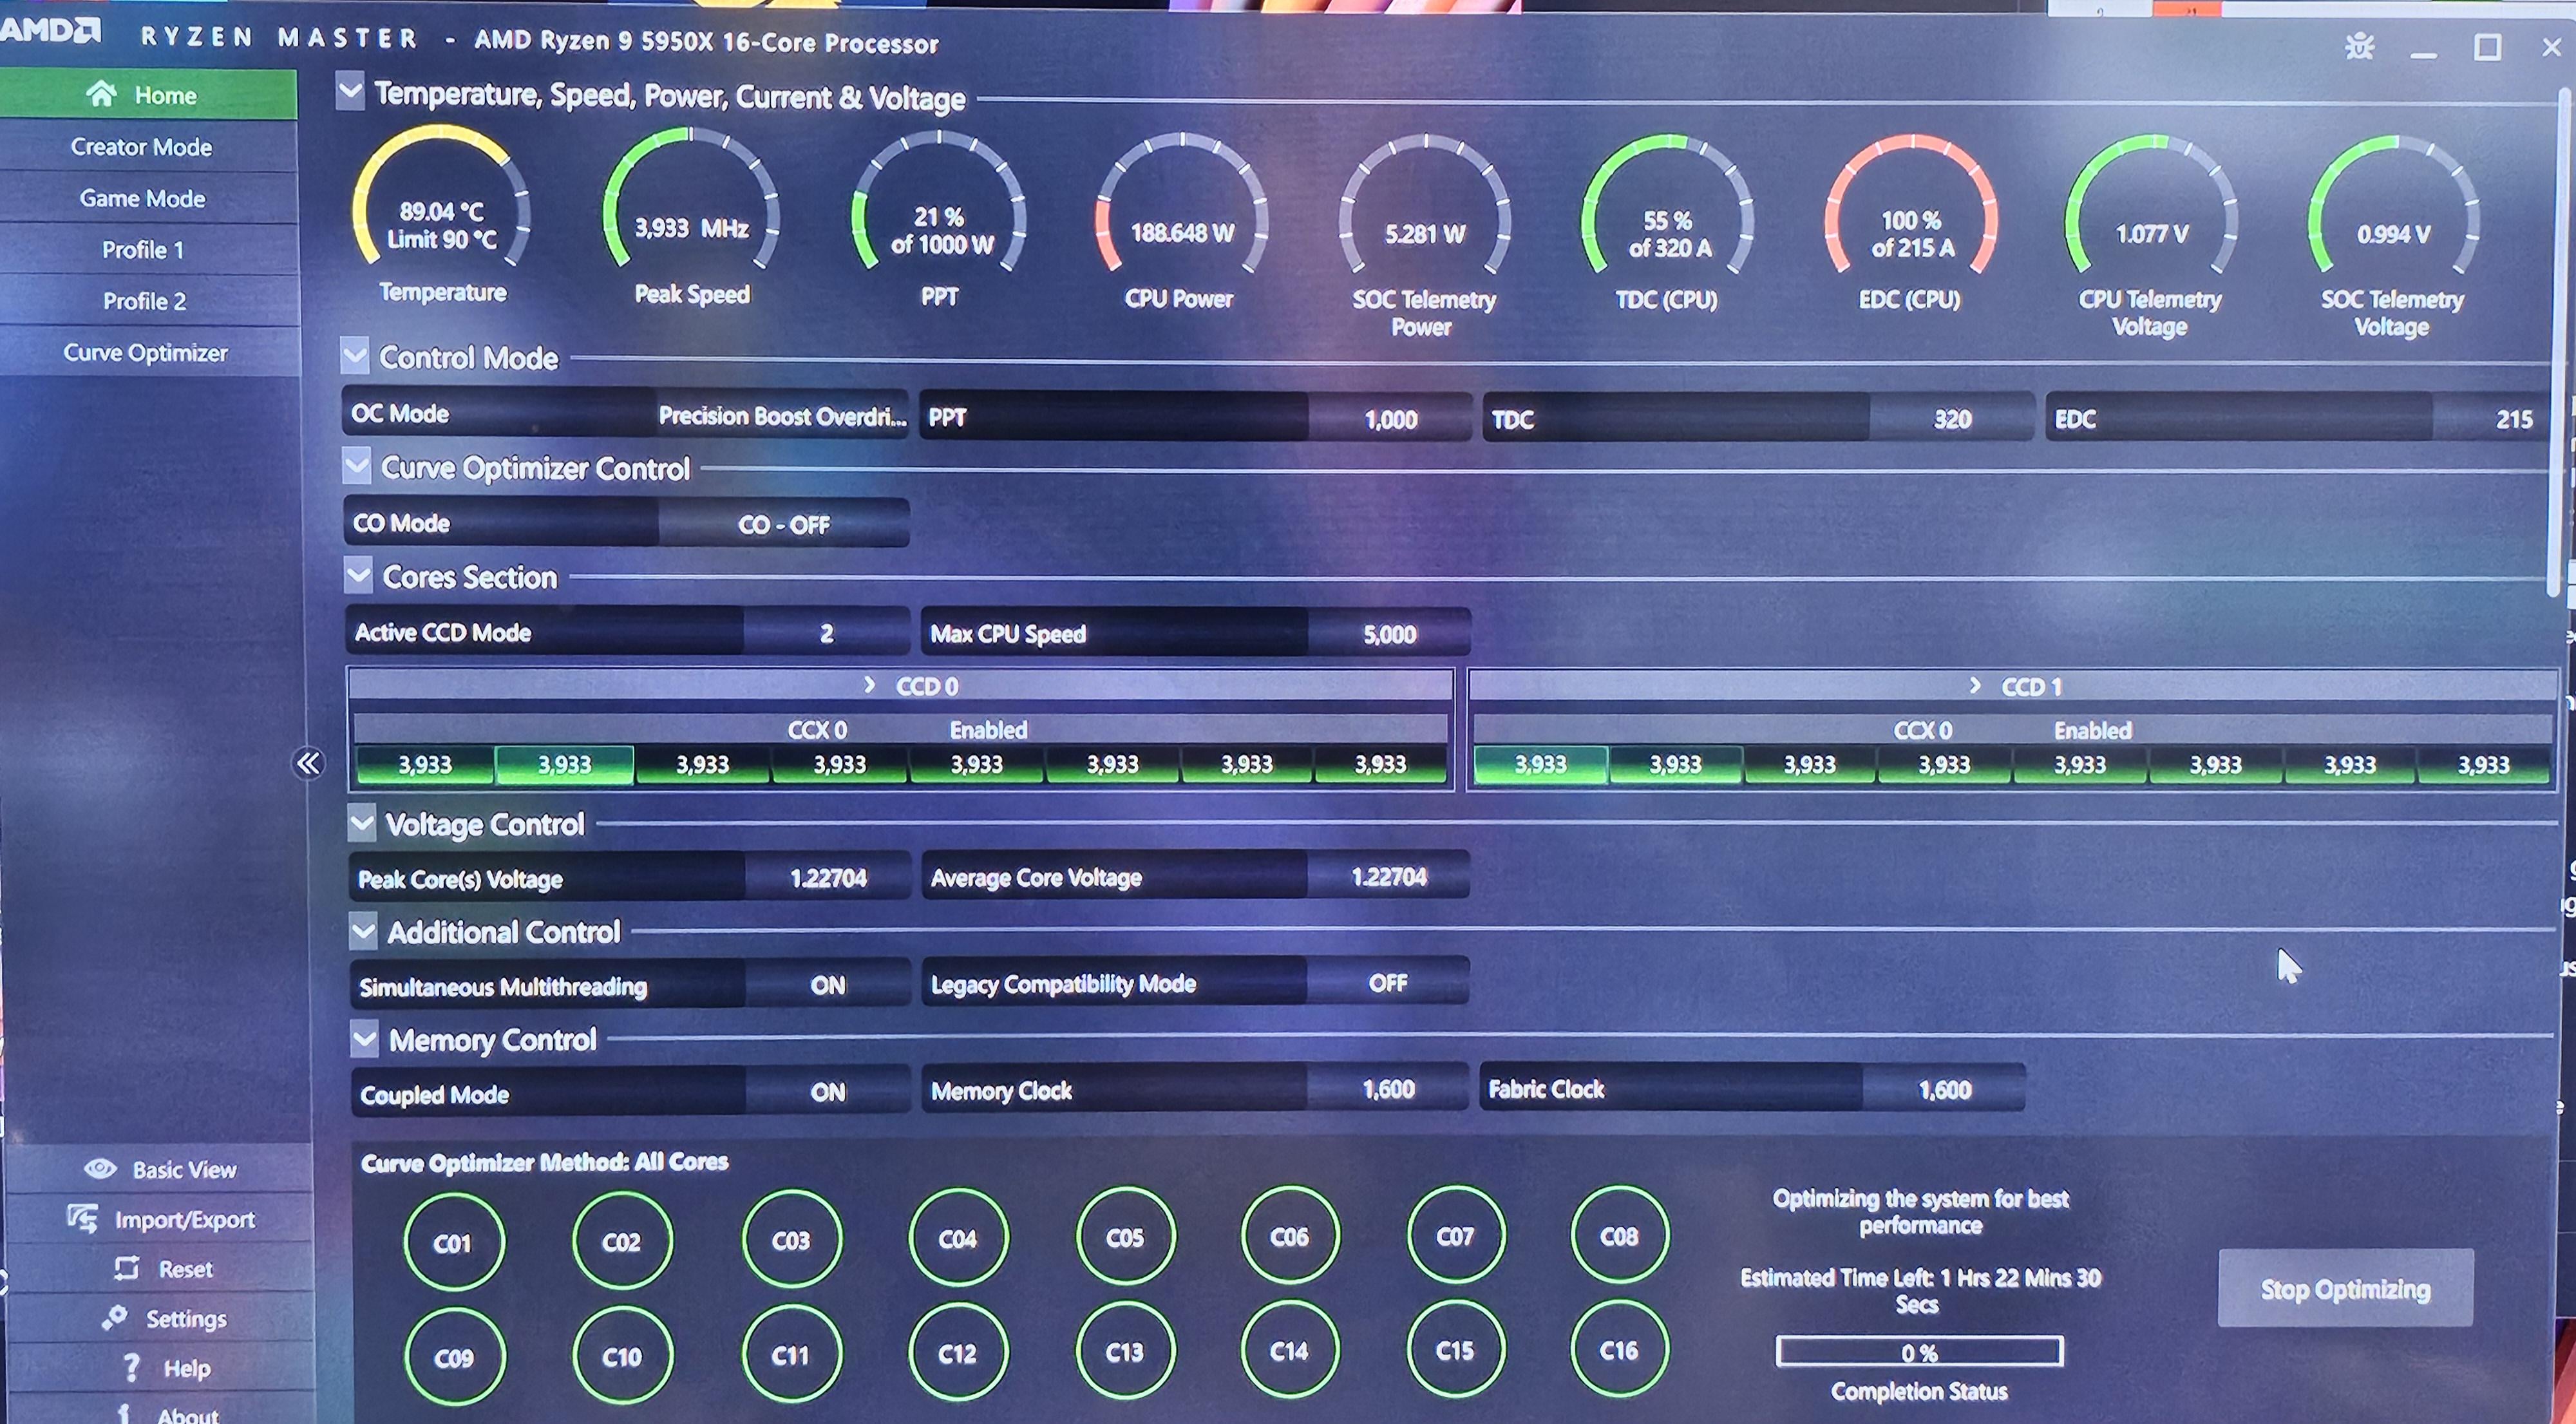Select core C06 circle
Screen dimensions: 2576x1424
tap(1290, 1237)
